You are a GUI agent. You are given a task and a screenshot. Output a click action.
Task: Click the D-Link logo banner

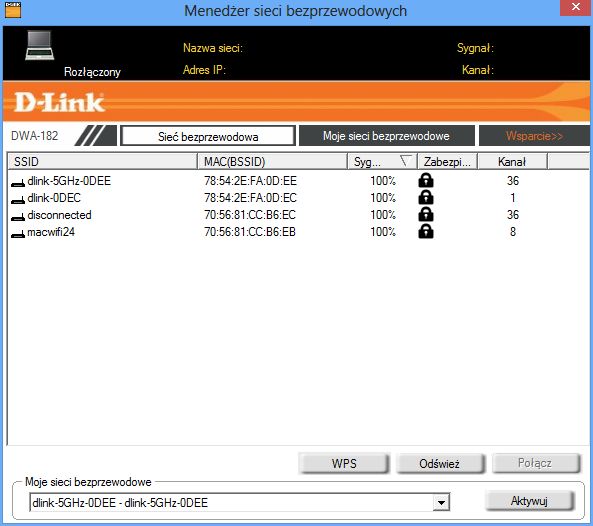59,102
